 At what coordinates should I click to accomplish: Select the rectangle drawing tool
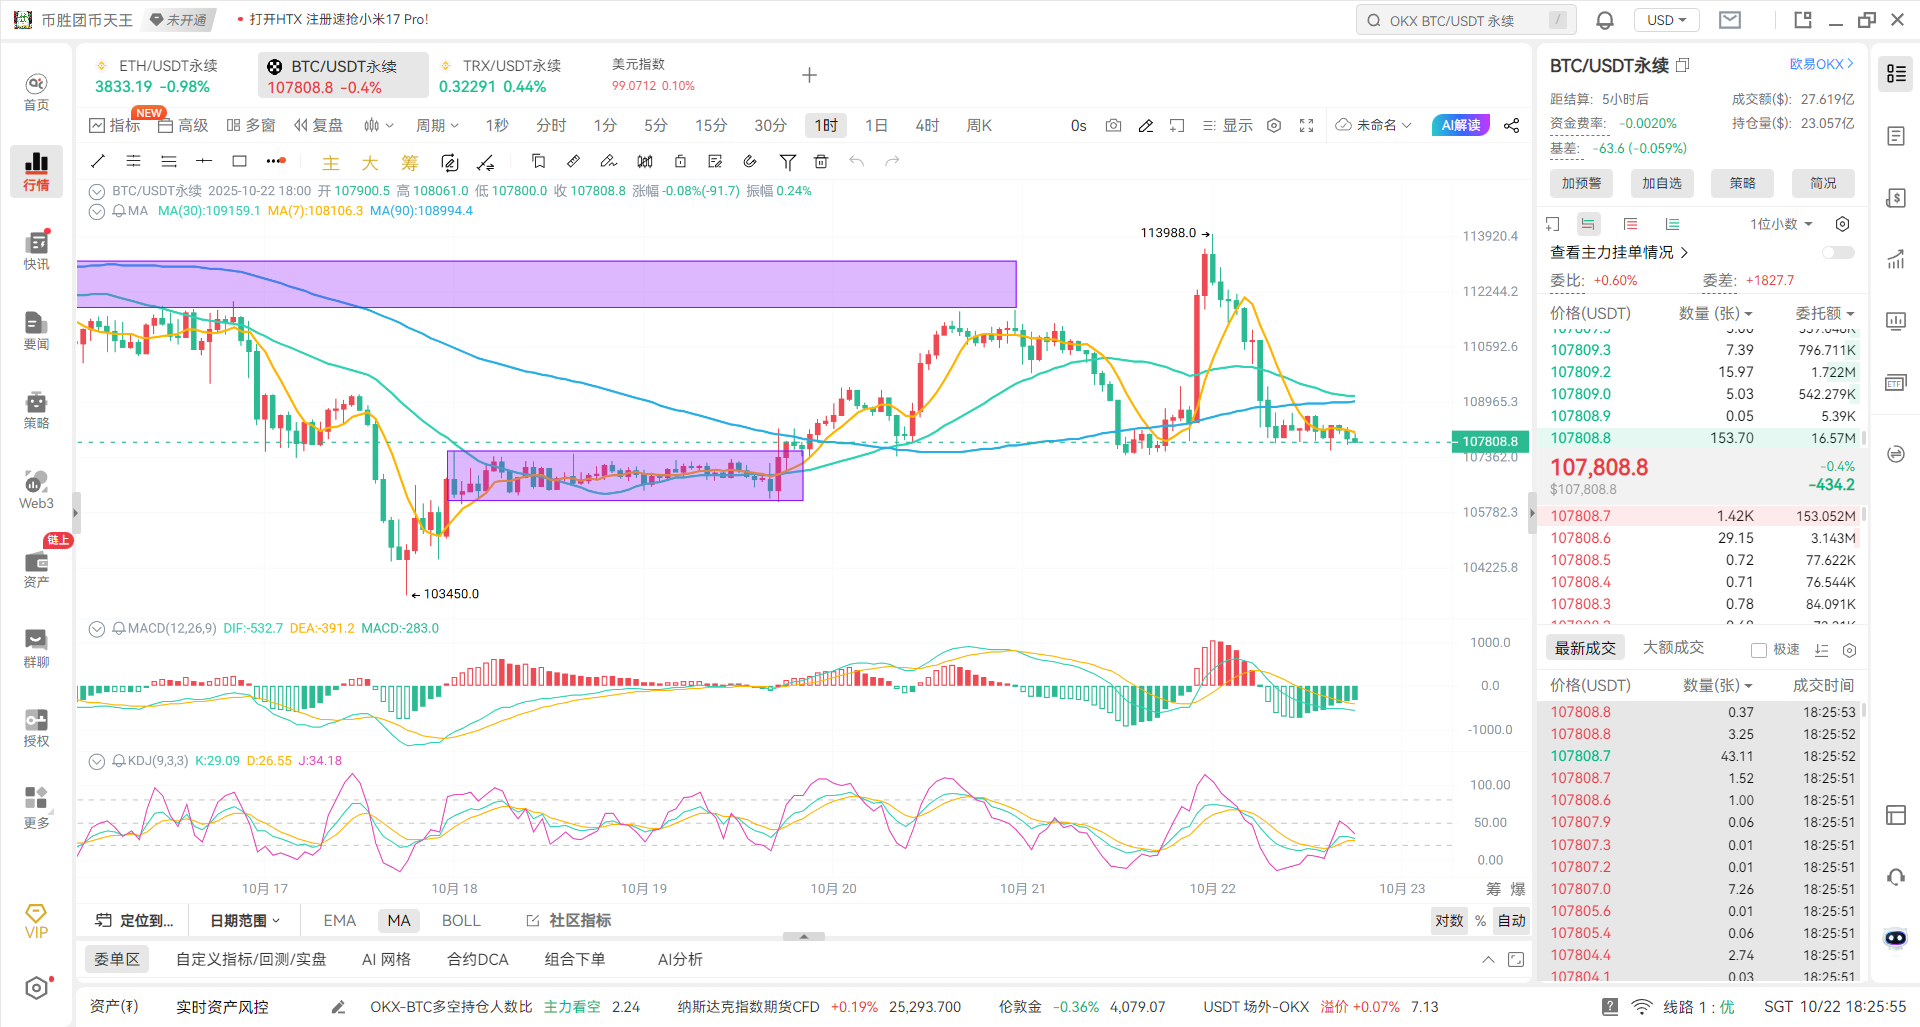point(239,161)
